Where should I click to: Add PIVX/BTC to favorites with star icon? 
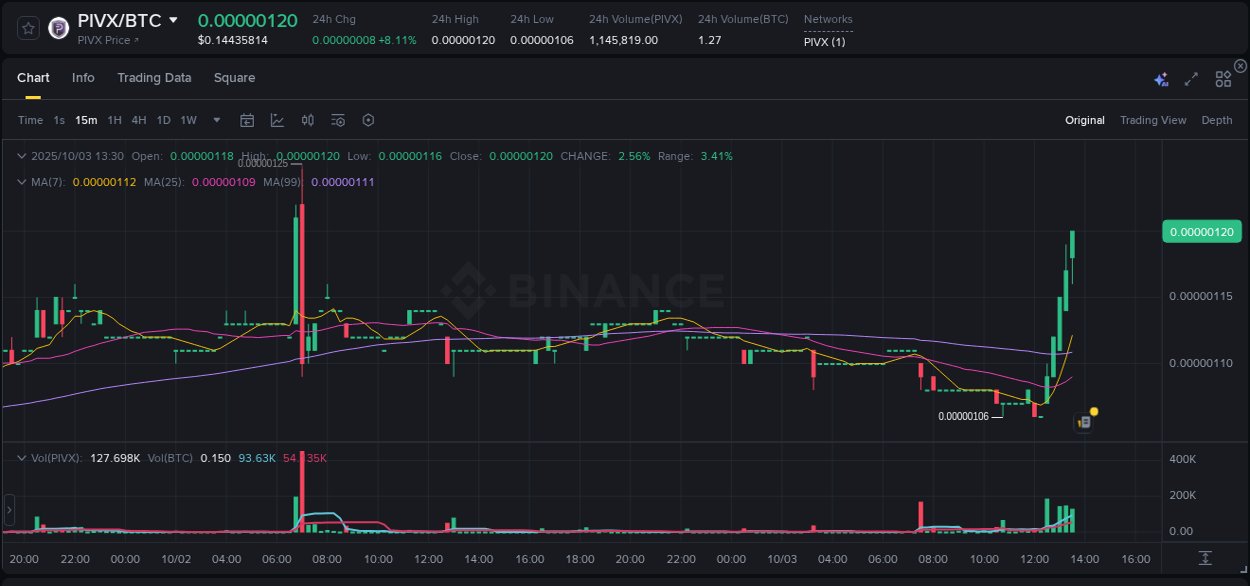(x=28, y=28)
